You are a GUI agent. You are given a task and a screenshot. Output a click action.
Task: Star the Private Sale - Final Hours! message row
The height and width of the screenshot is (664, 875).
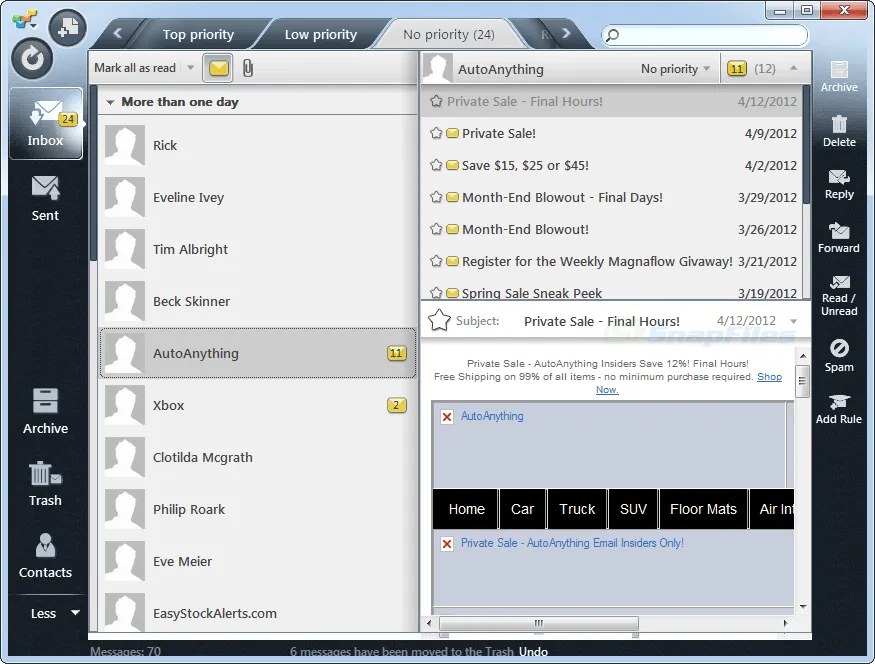coord(436,101)
